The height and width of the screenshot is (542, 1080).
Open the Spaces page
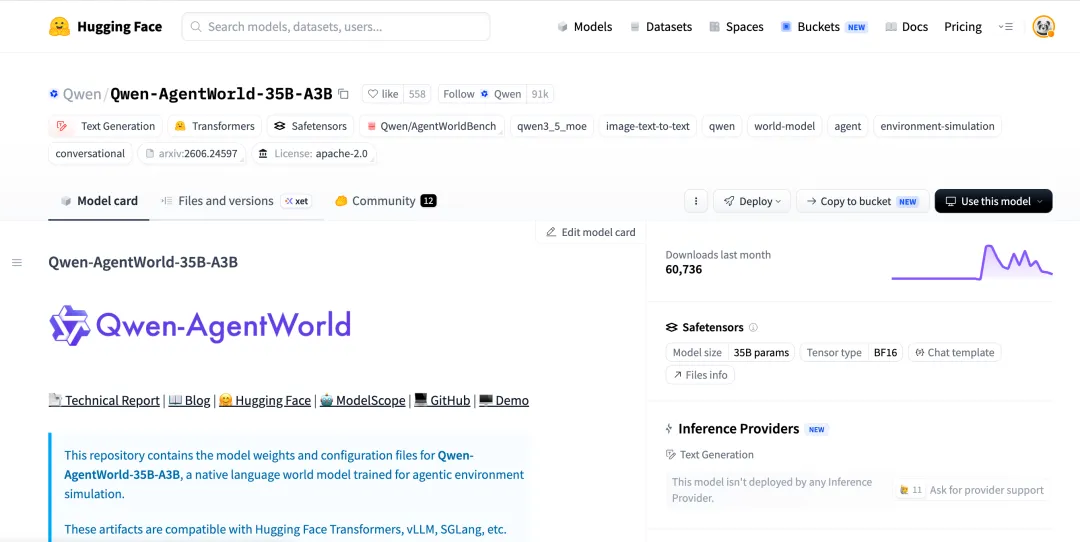[x=736, y=27]
